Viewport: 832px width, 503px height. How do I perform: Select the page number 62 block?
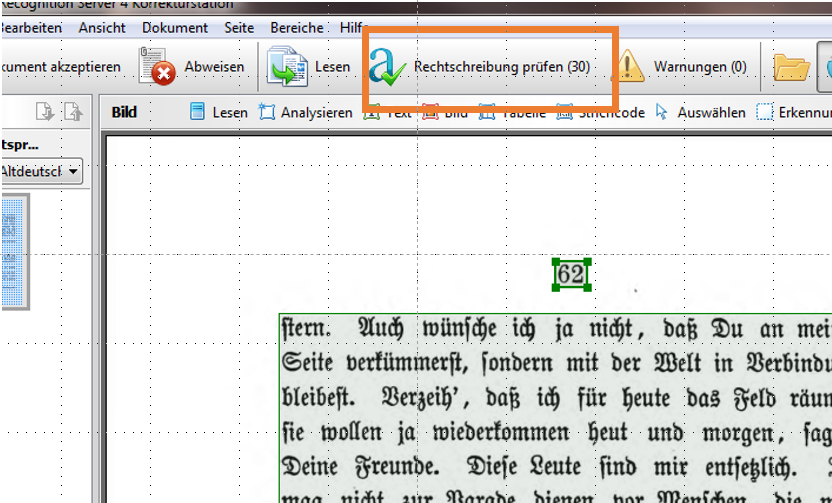click(x=570, y=274)
